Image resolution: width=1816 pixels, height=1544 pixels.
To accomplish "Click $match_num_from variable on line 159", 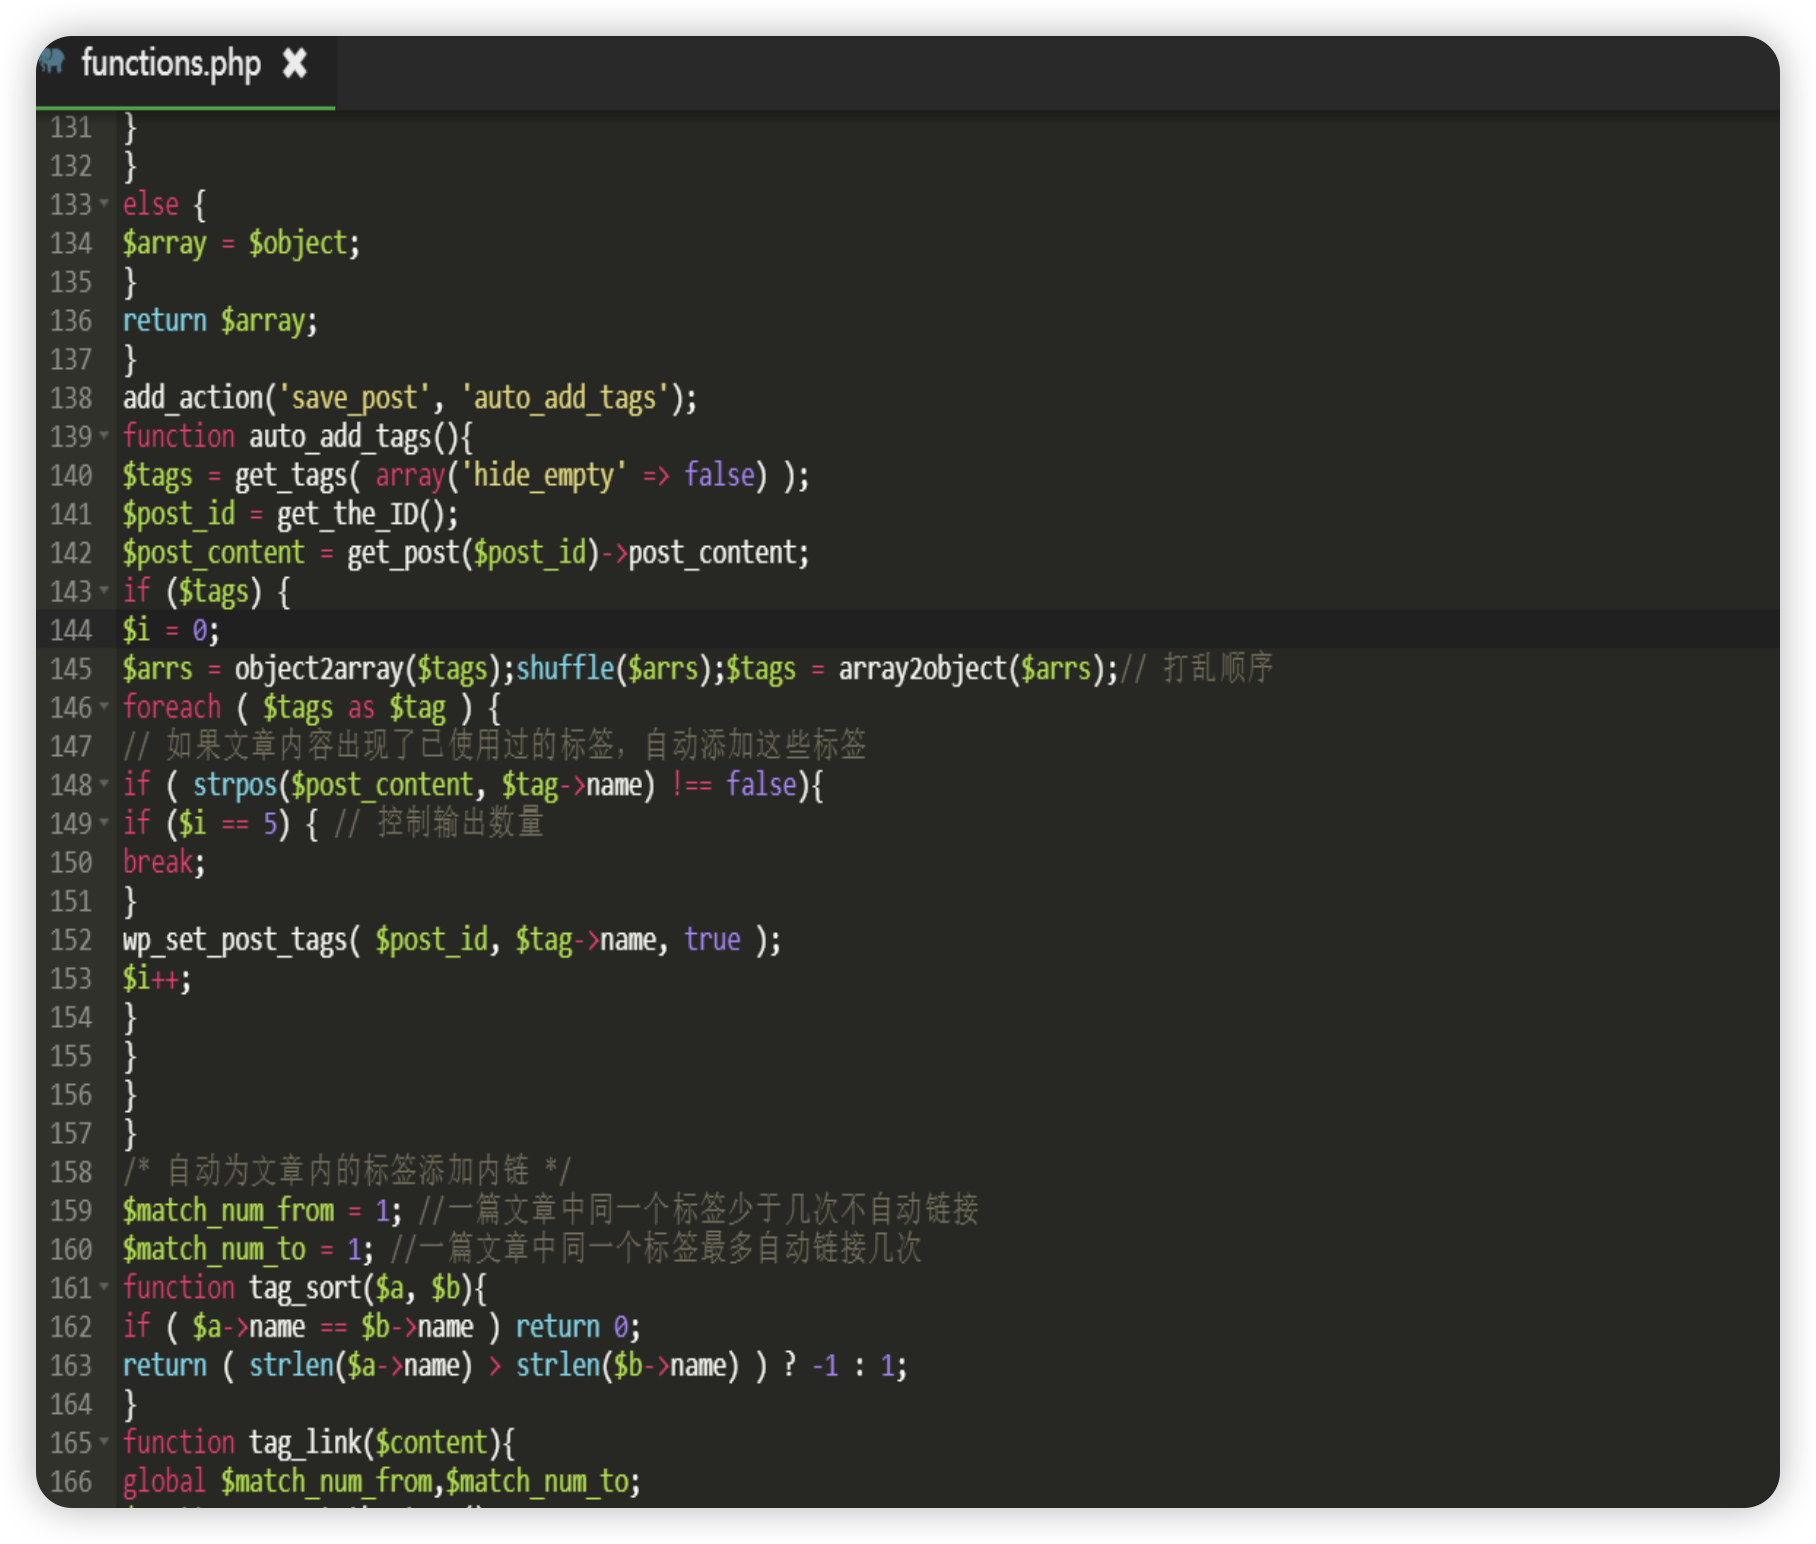I will click(x=228, y=1211).
